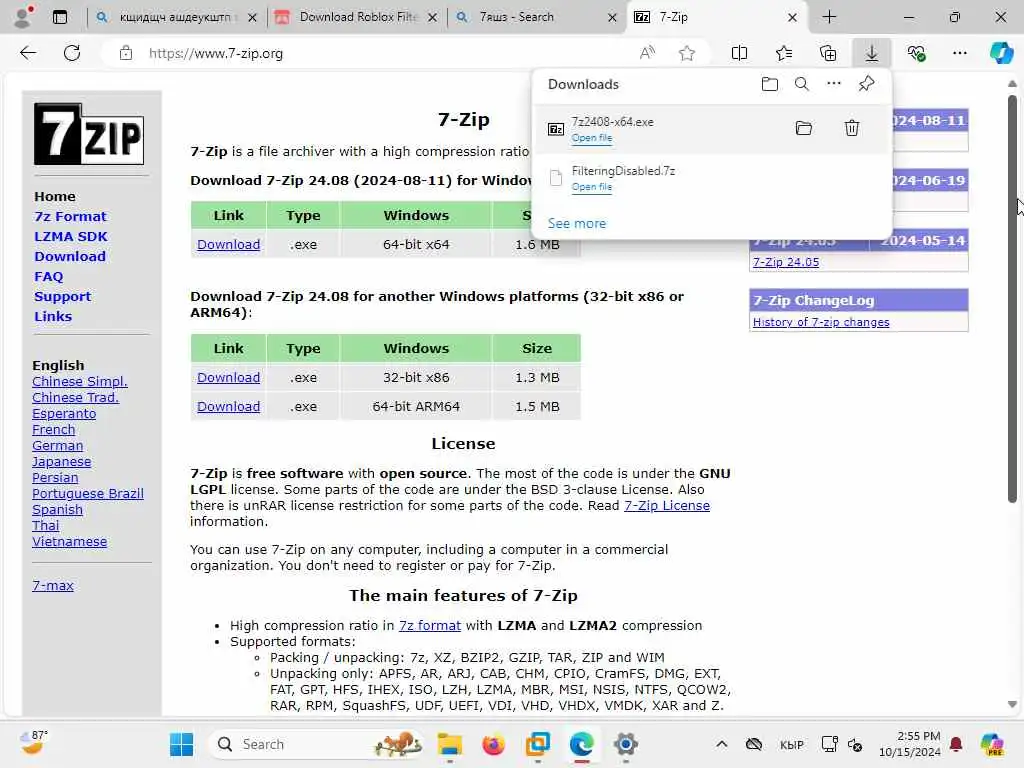Download the 64-bit ARM64 installer
The width and height of the screenshot is (1024, 768).
[229, 406]
